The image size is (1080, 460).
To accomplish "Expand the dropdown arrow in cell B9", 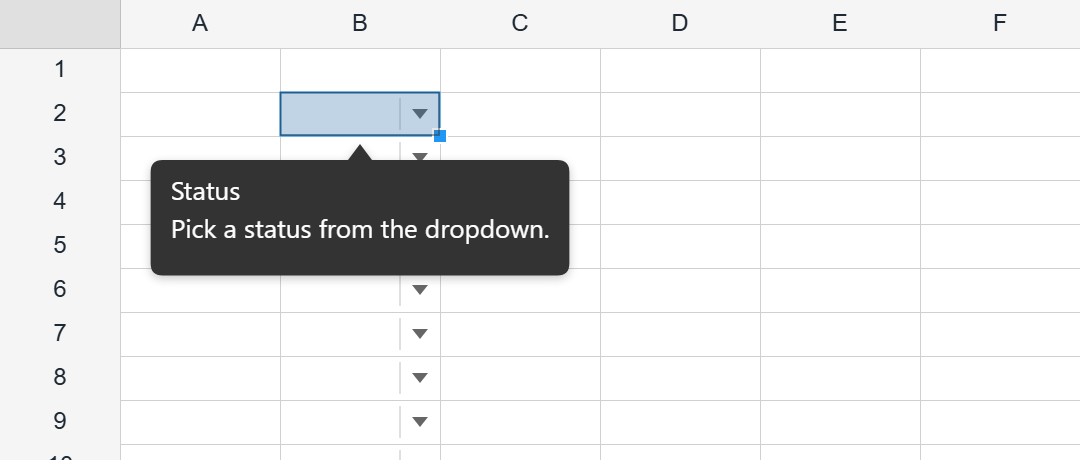I will 419,422.
